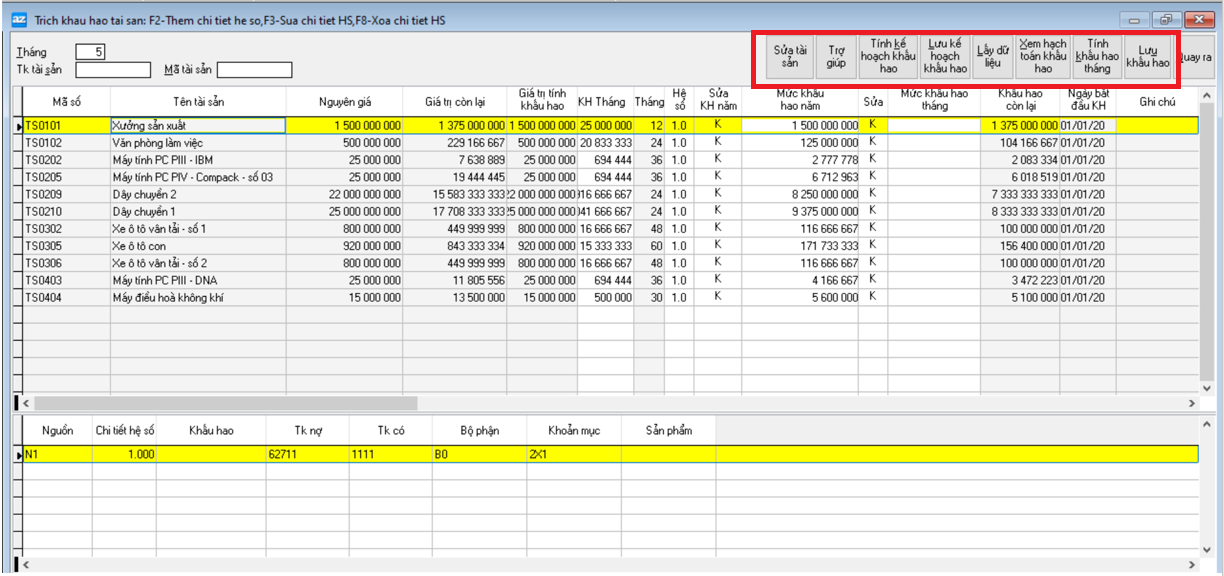
Task: Select the 'Dây chuyền 2' asset row
Action: click(198, 194)
